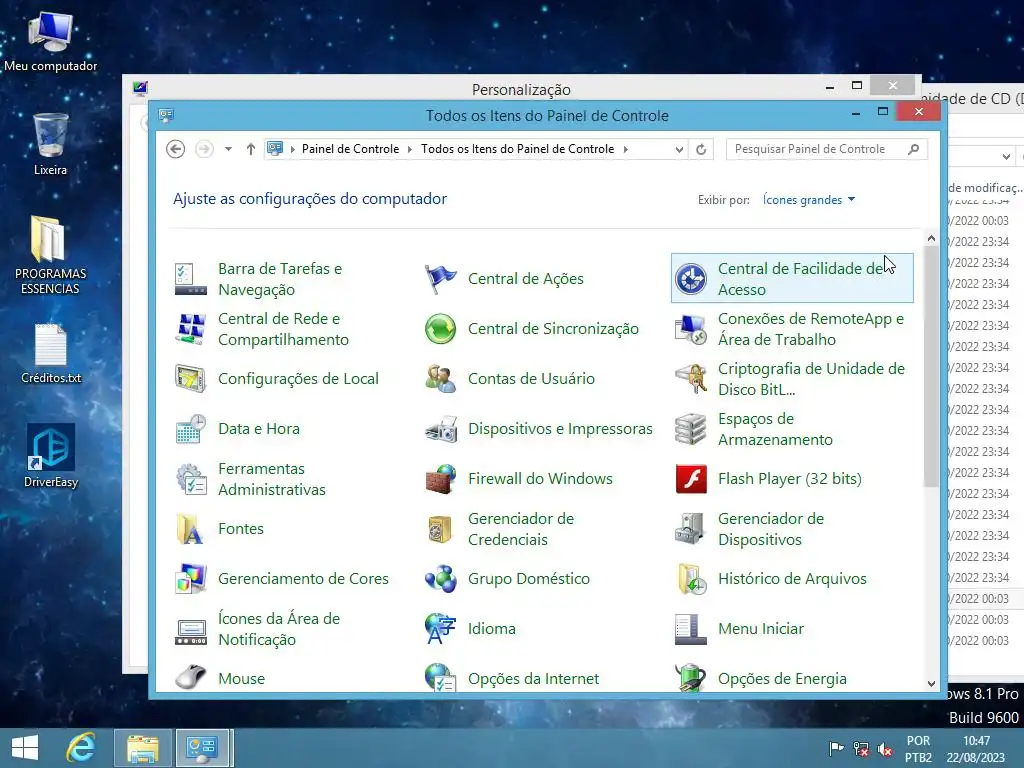This screenshot has width=1024, height=768.
Task: Open the taskbar clock showing 10:47
Action: 976,749
